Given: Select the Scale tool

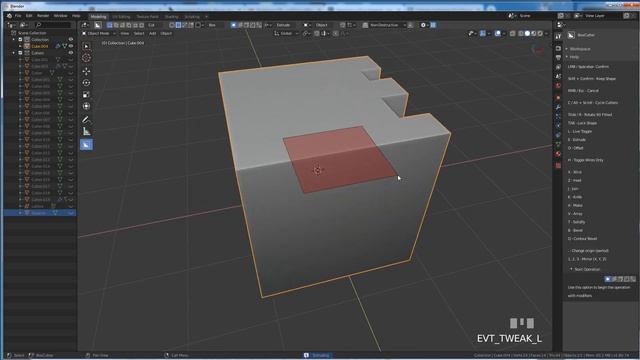Looking at the screenshot, I should 86,95.
